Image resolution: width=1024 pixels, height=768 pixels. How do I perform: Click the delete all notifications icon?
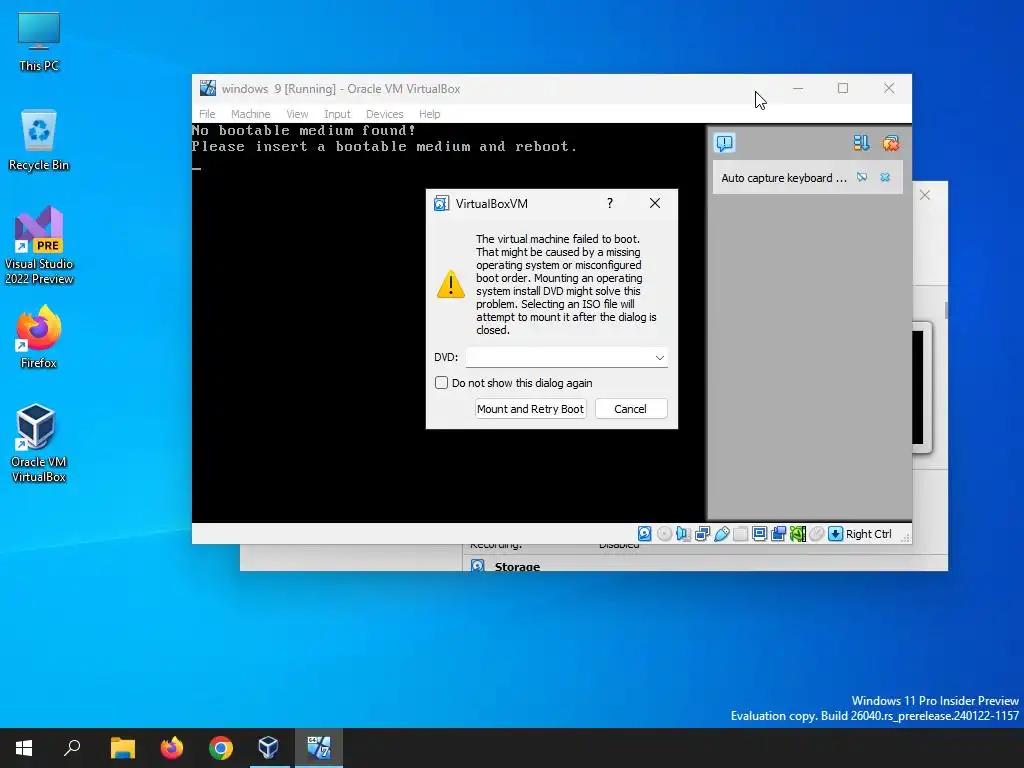click(x=890, y=142)
